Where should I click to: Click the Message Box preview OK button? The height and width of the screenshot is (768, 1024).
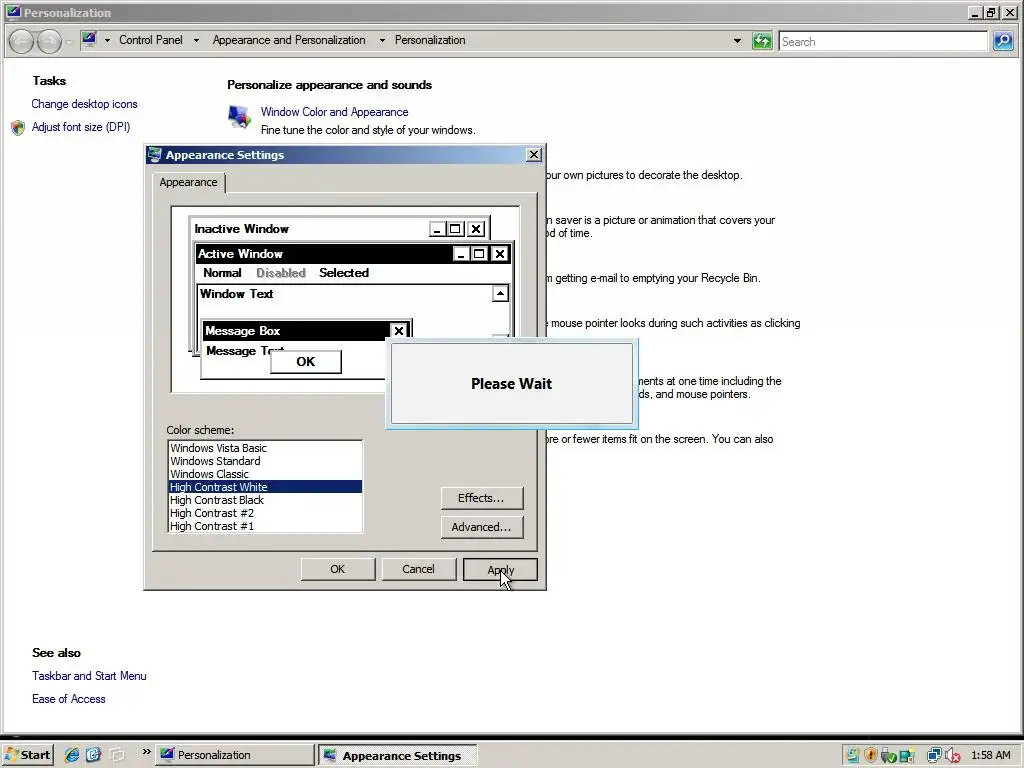point(306,362)
